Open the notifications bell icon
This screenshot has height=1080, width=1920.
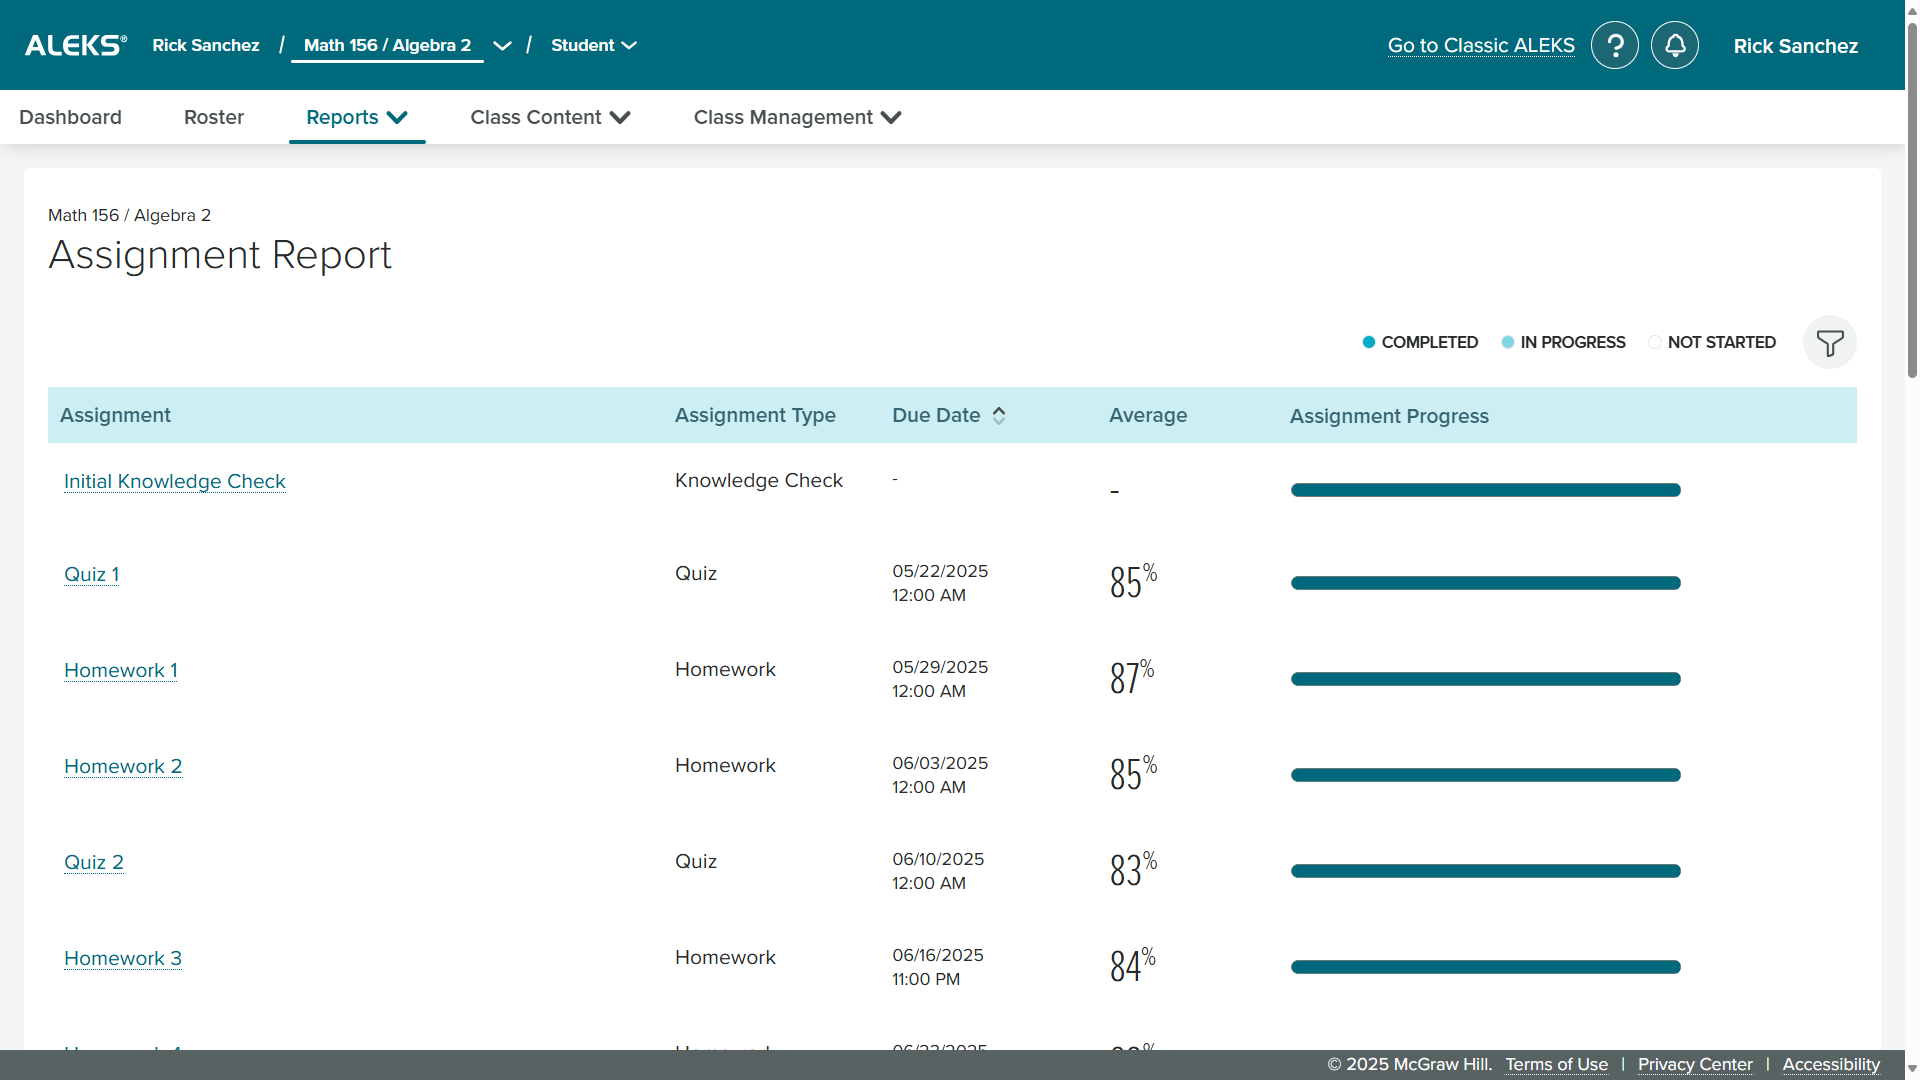1675,45
